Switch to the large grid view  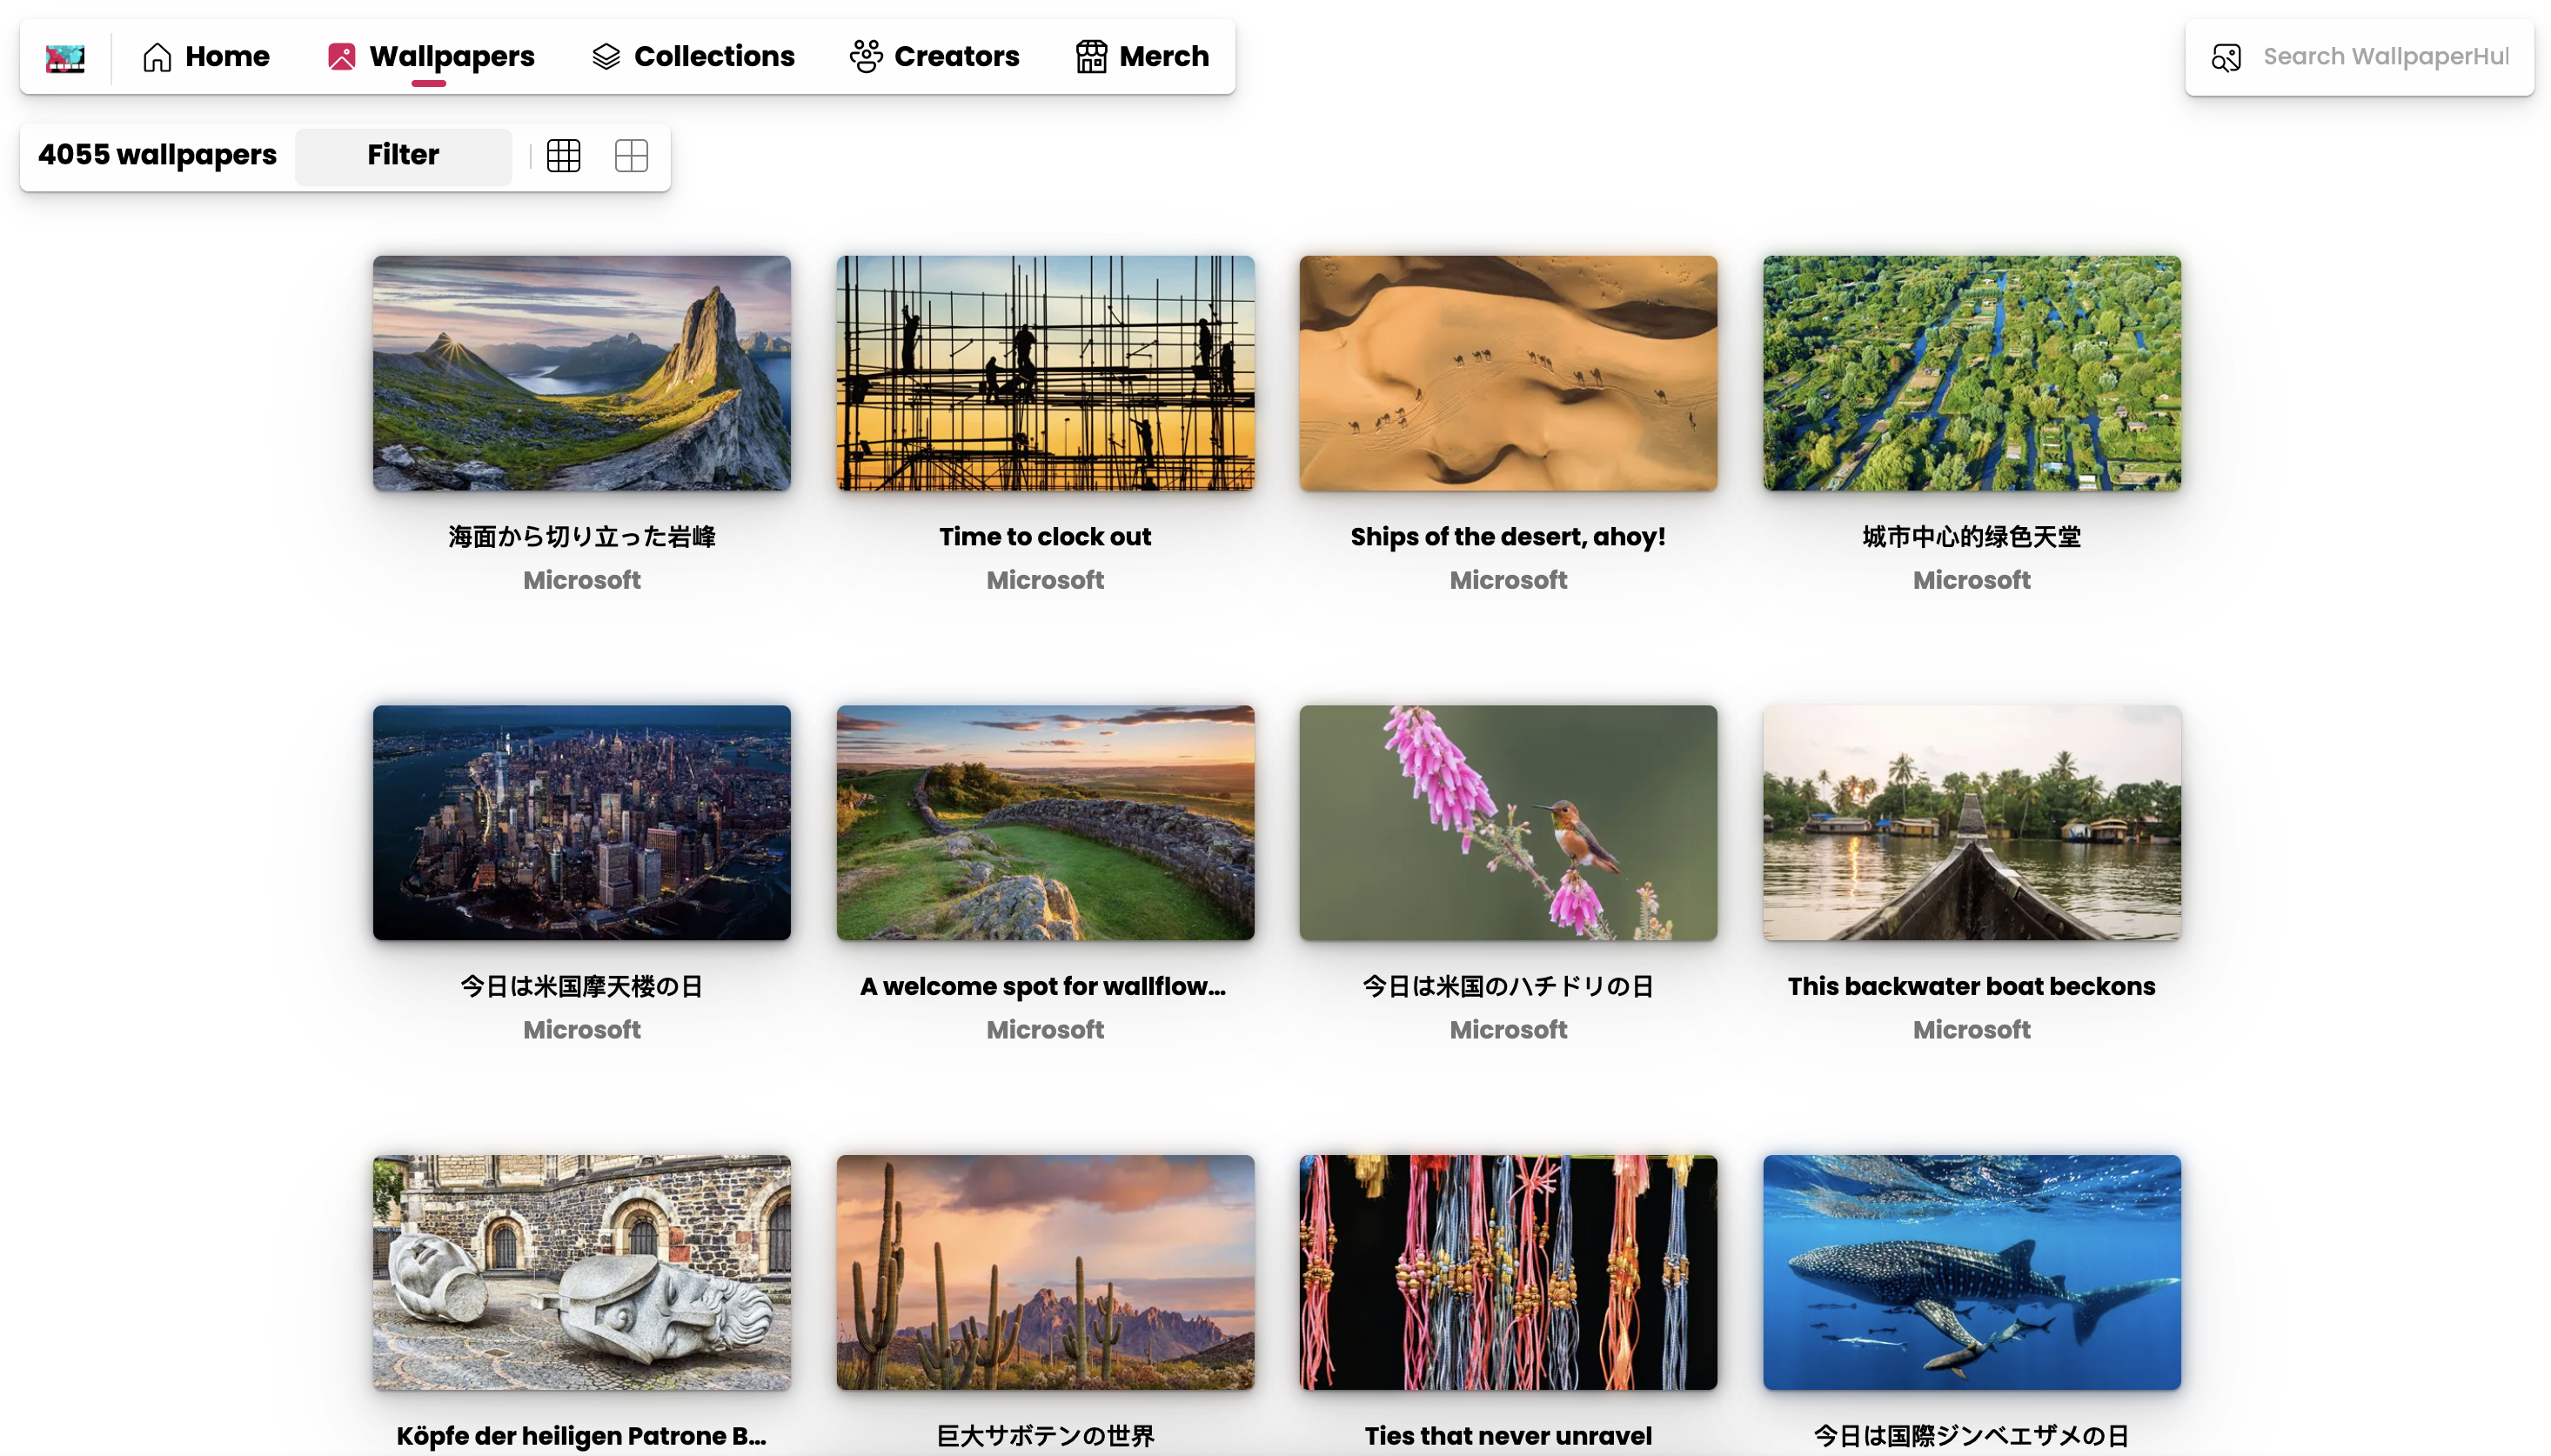click(x=631, y=155)
